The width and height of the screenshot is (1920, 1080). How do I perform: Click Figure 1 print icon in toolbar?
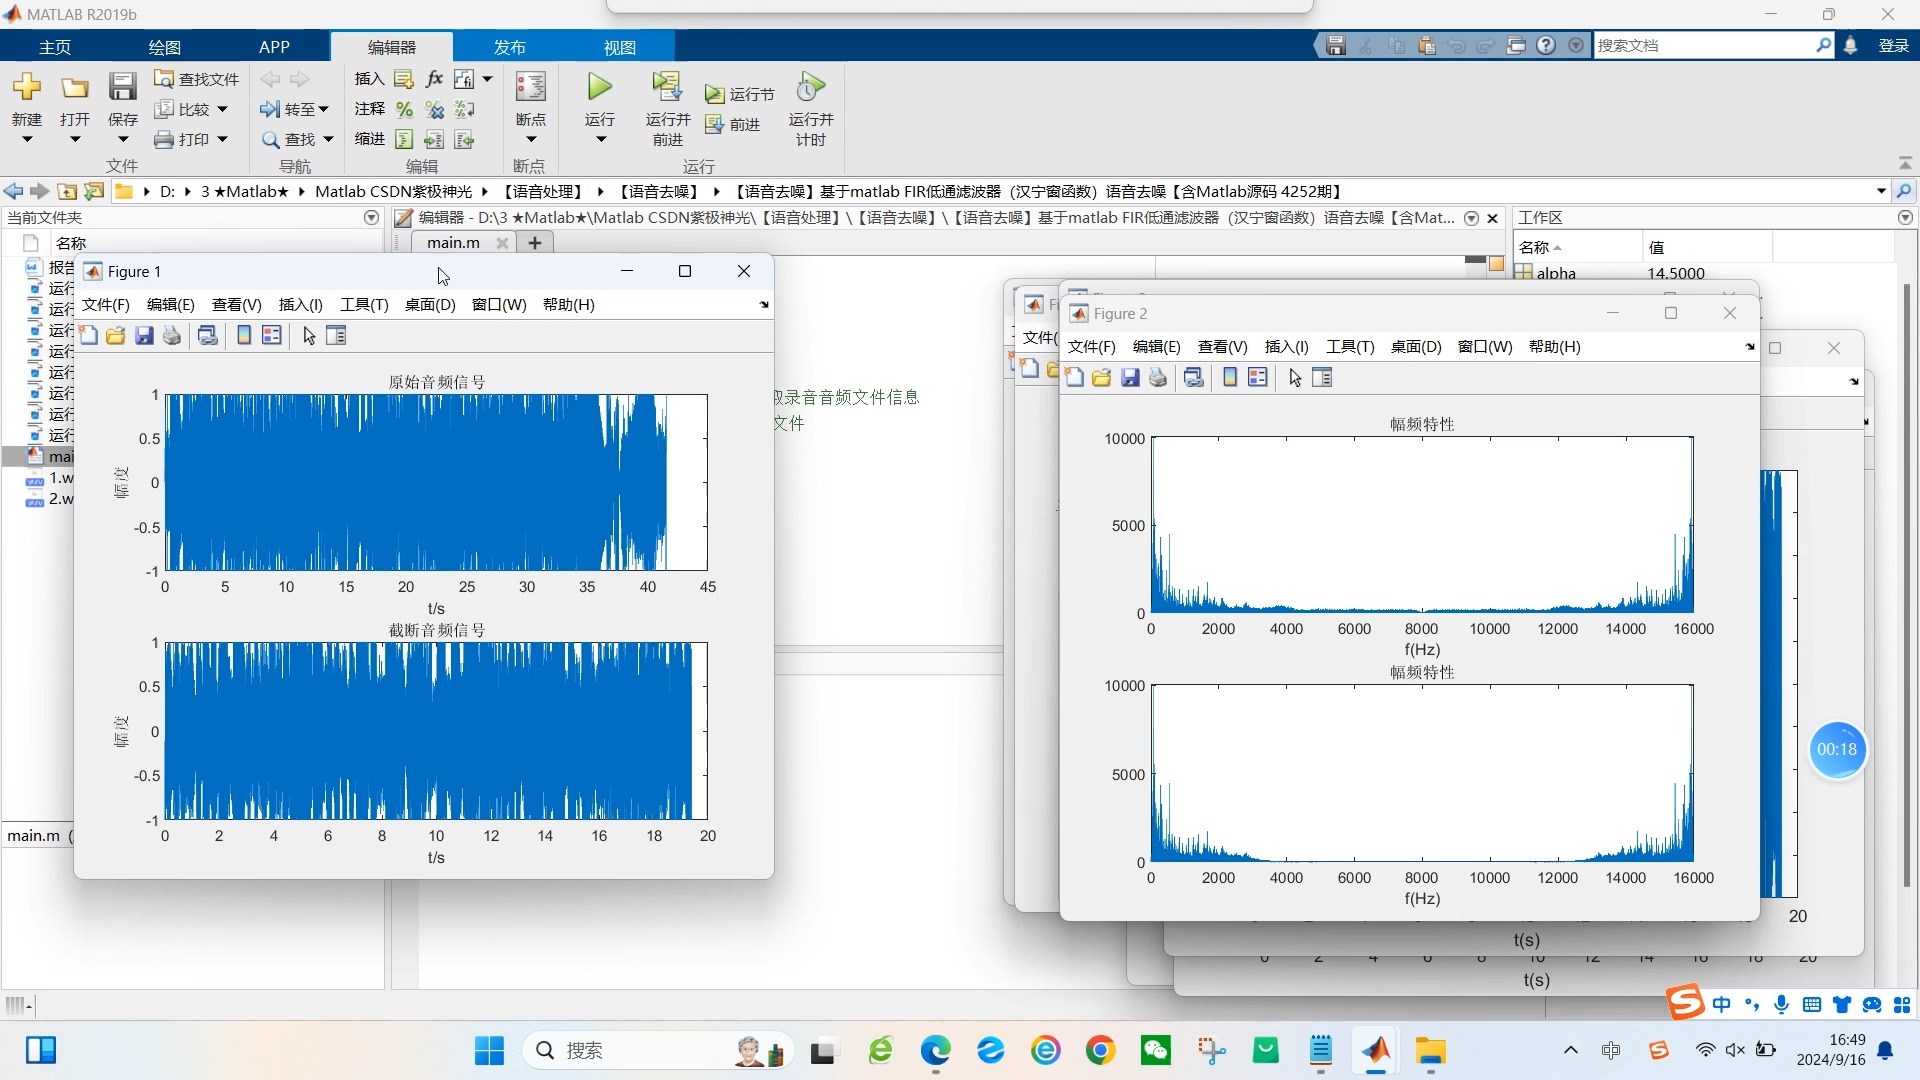click(172, 336)
